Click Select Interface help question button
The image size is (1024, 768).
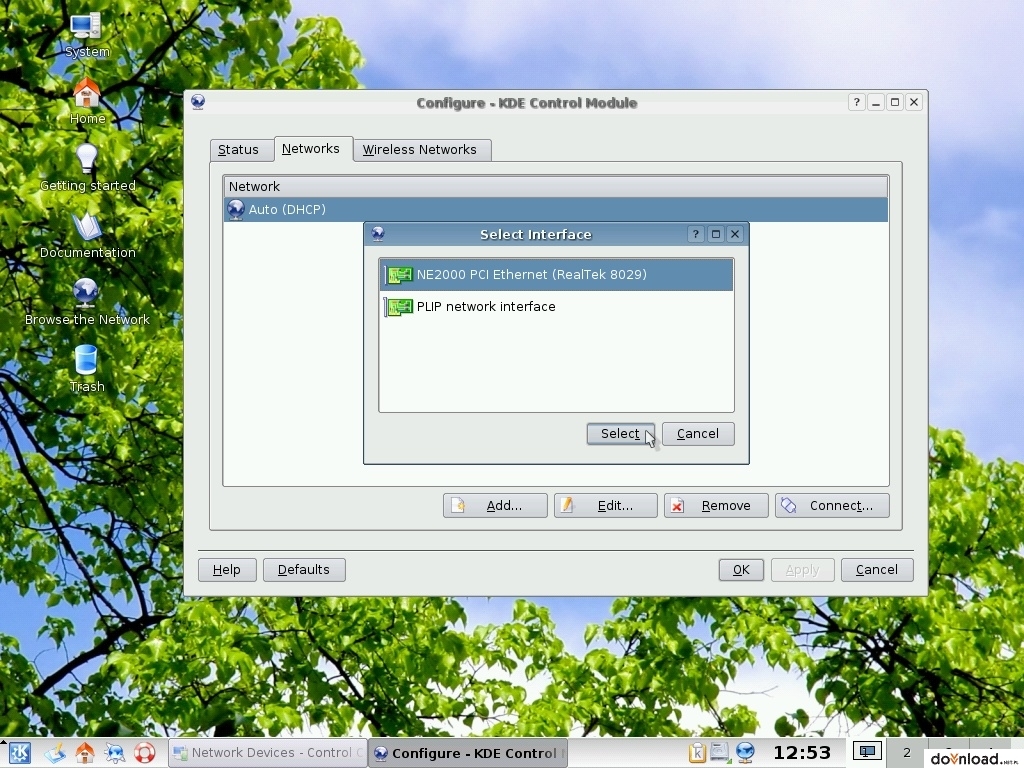pos(696,234)
